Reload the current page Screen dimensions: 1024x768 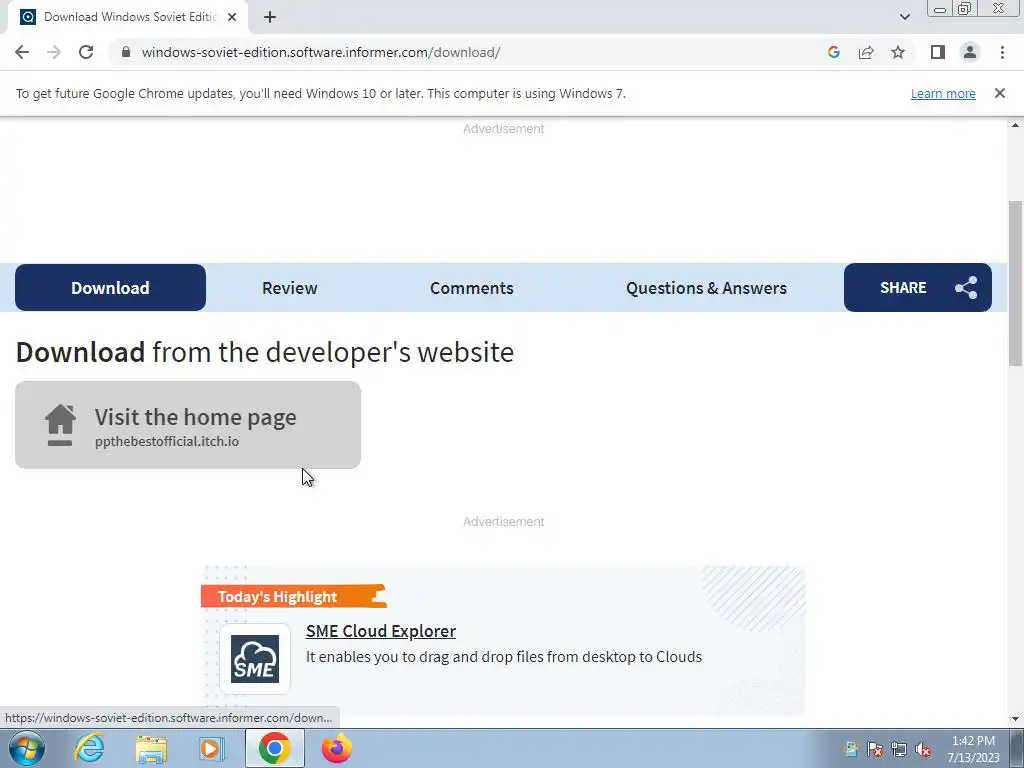pyautogui.click(x=86, y=52)
